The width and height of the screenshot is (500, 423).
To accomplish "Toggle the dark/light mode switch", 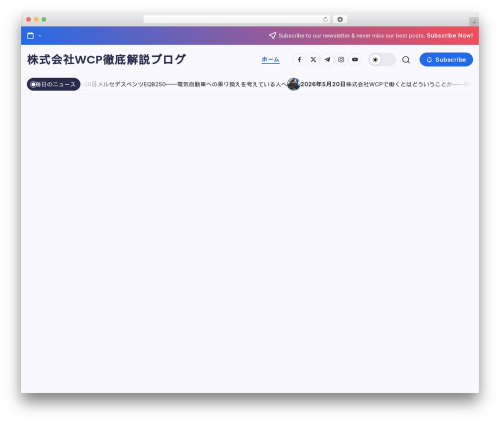I will (382, 60).
